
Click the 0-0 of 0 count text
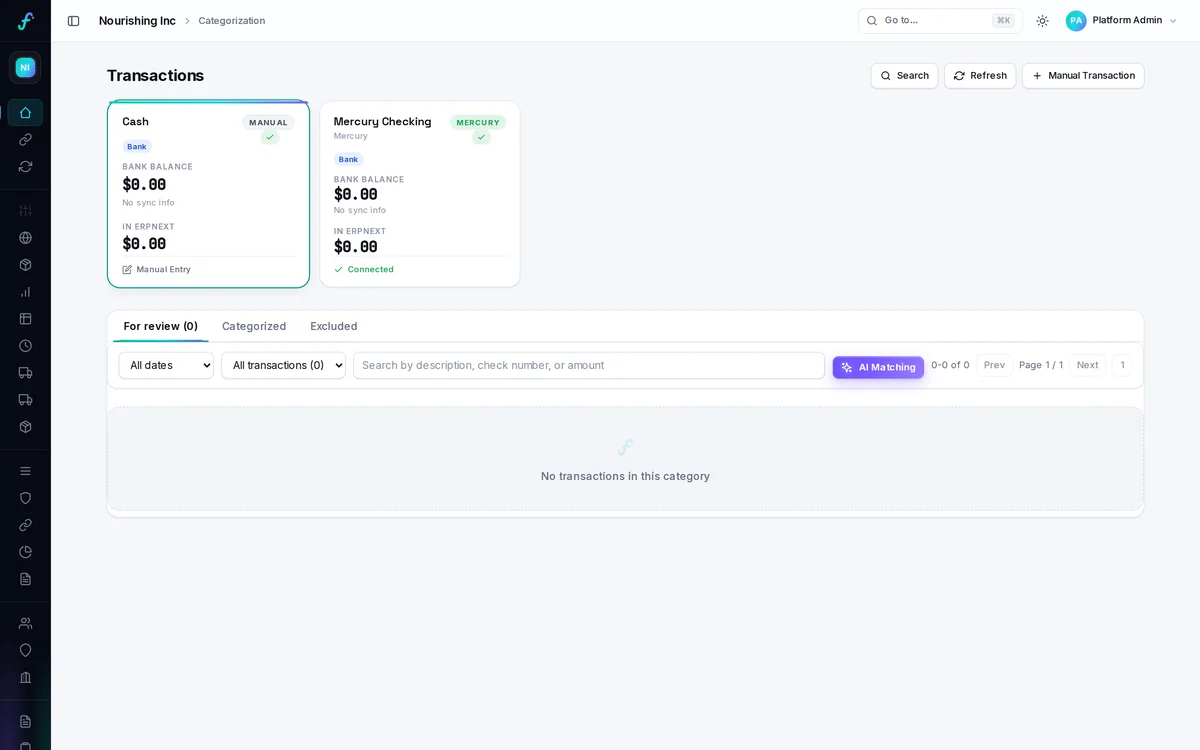click(x=950, y=365)
